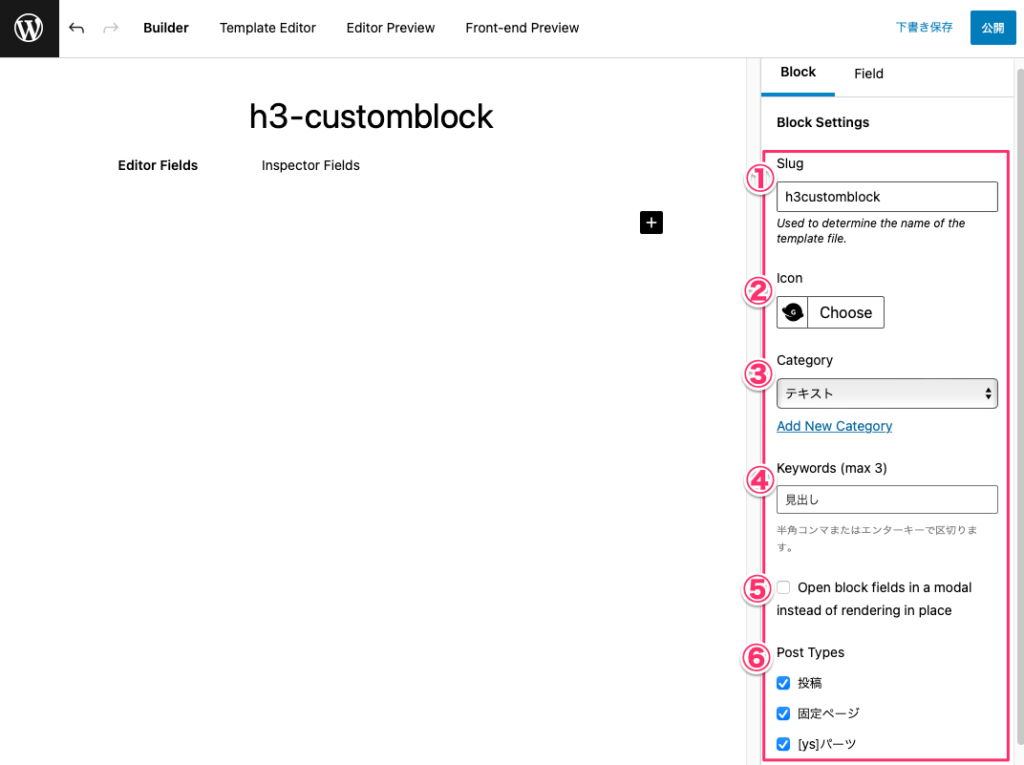Click the Slug input field
Screen dimensions: 1024x765
click(887, 197)
